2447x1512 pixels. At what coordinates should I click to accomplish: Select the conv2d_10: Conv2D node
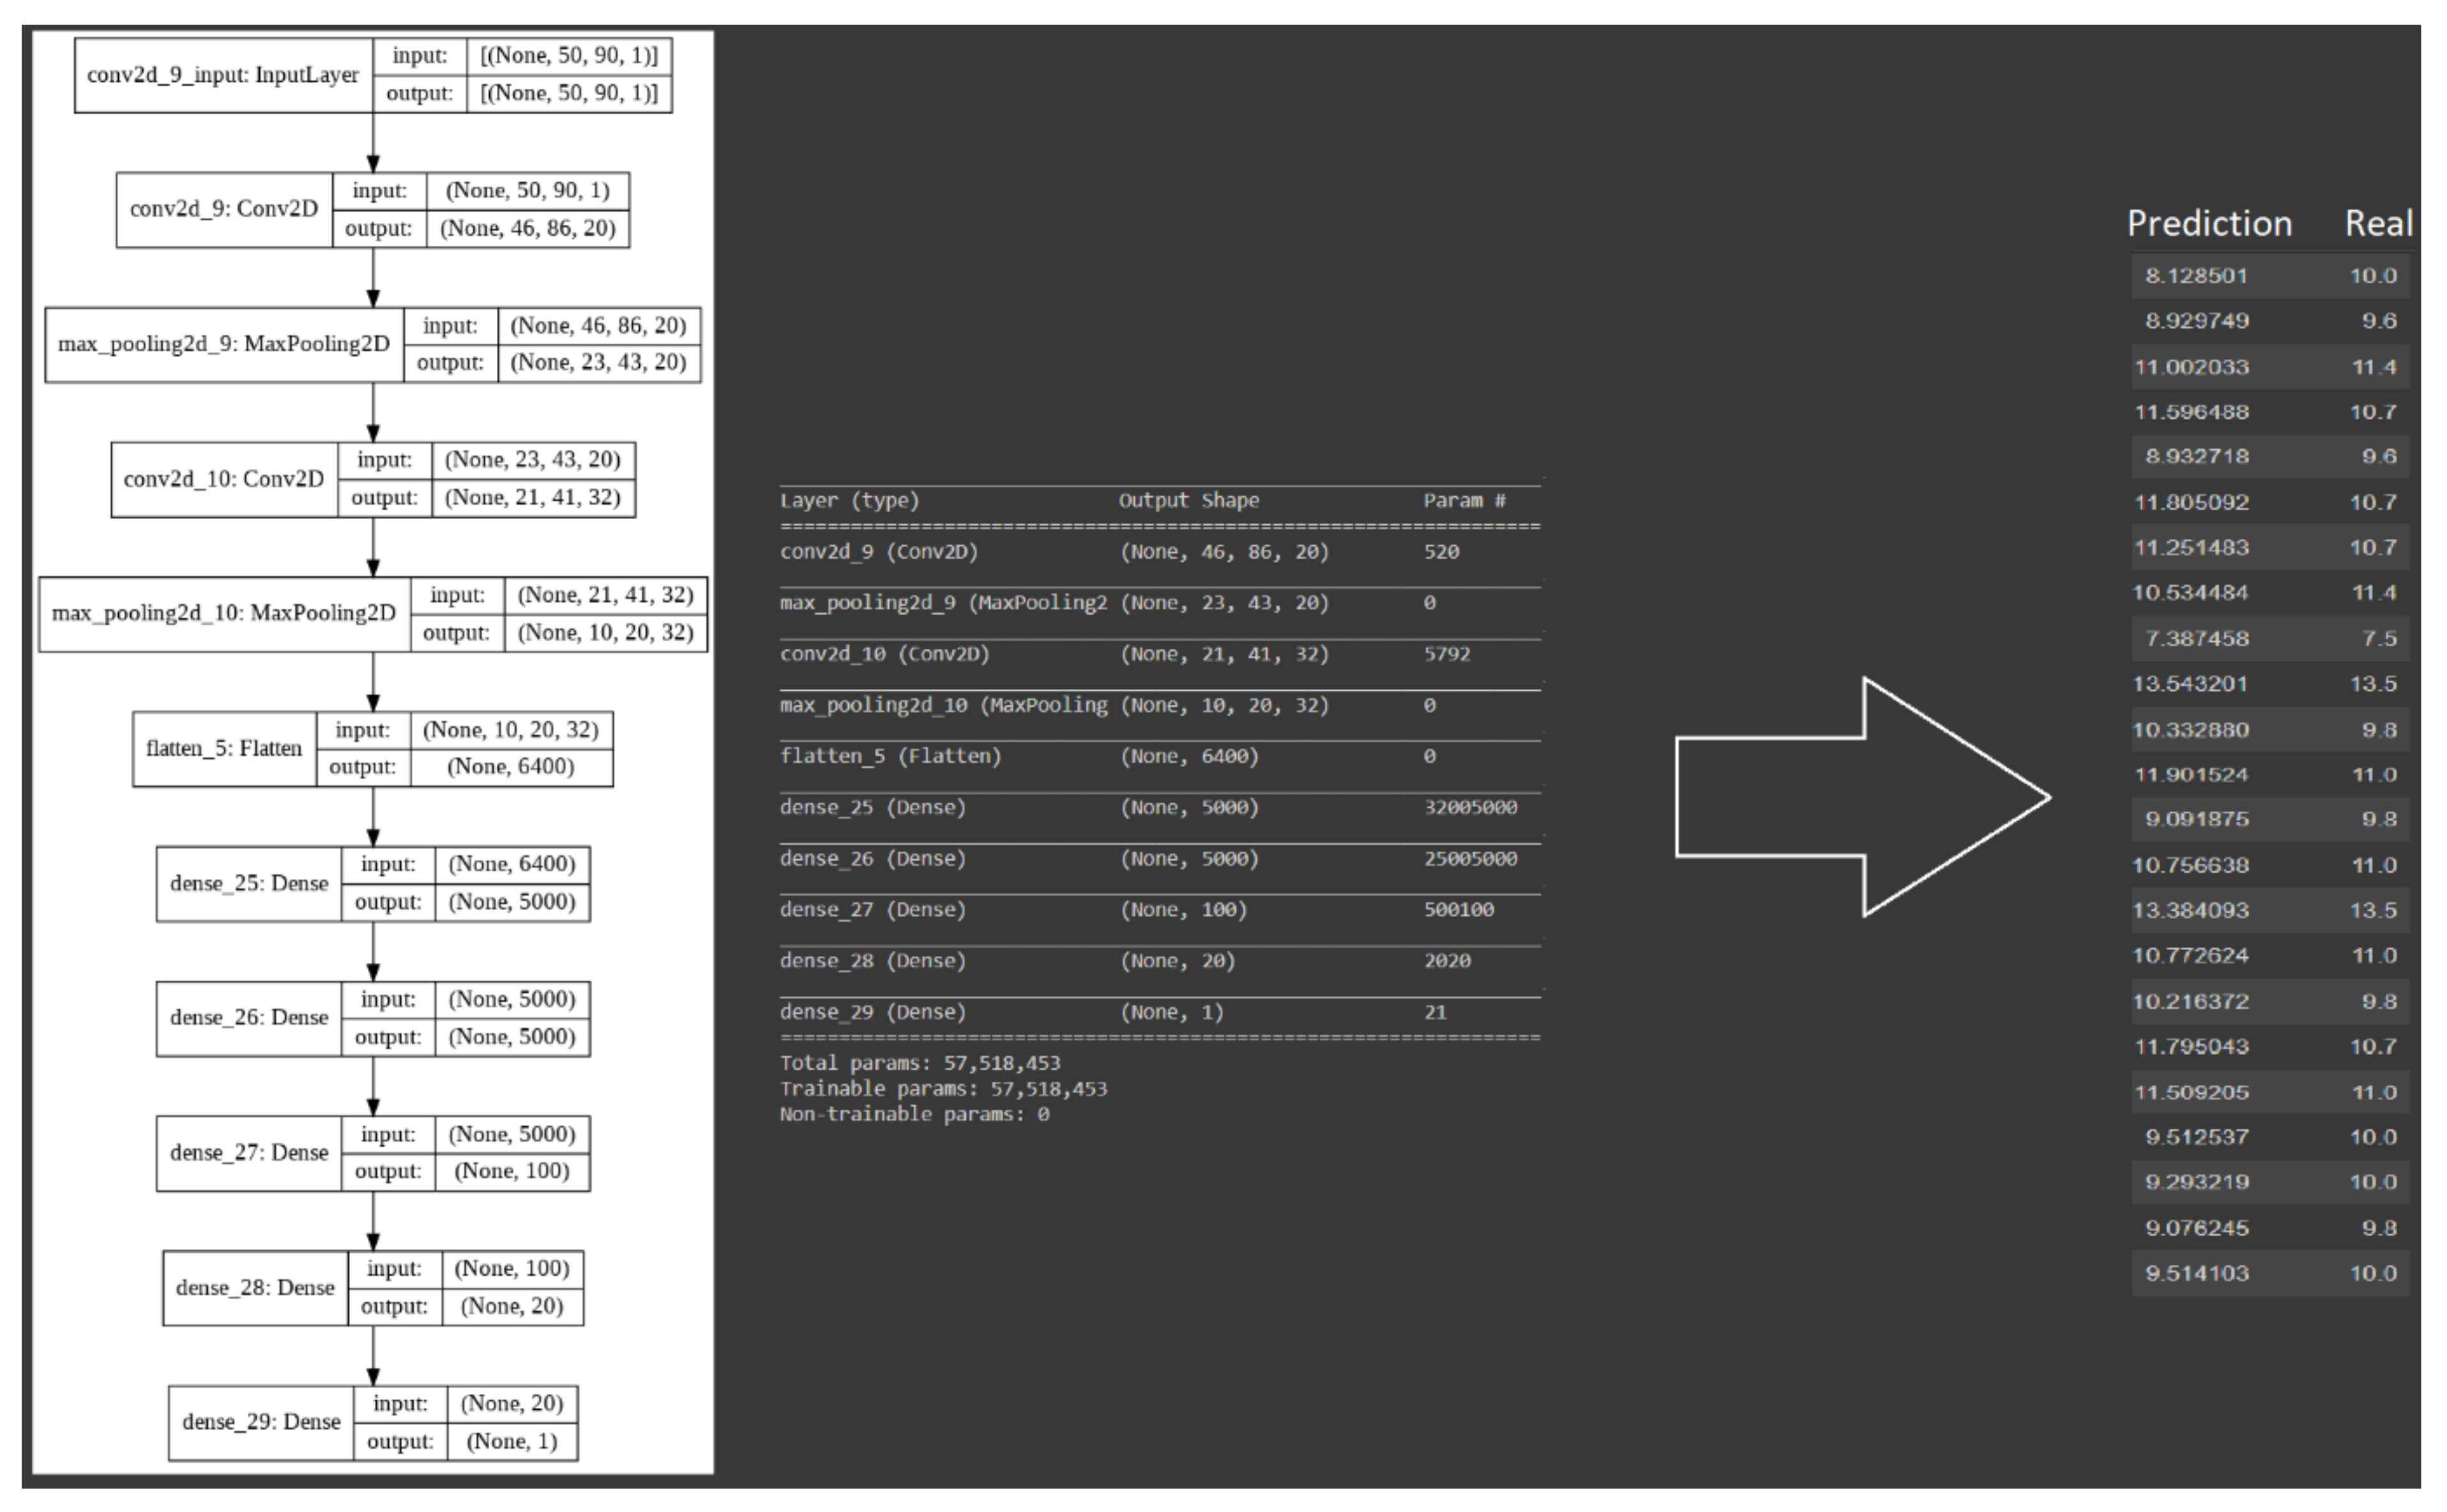[224, 479]
